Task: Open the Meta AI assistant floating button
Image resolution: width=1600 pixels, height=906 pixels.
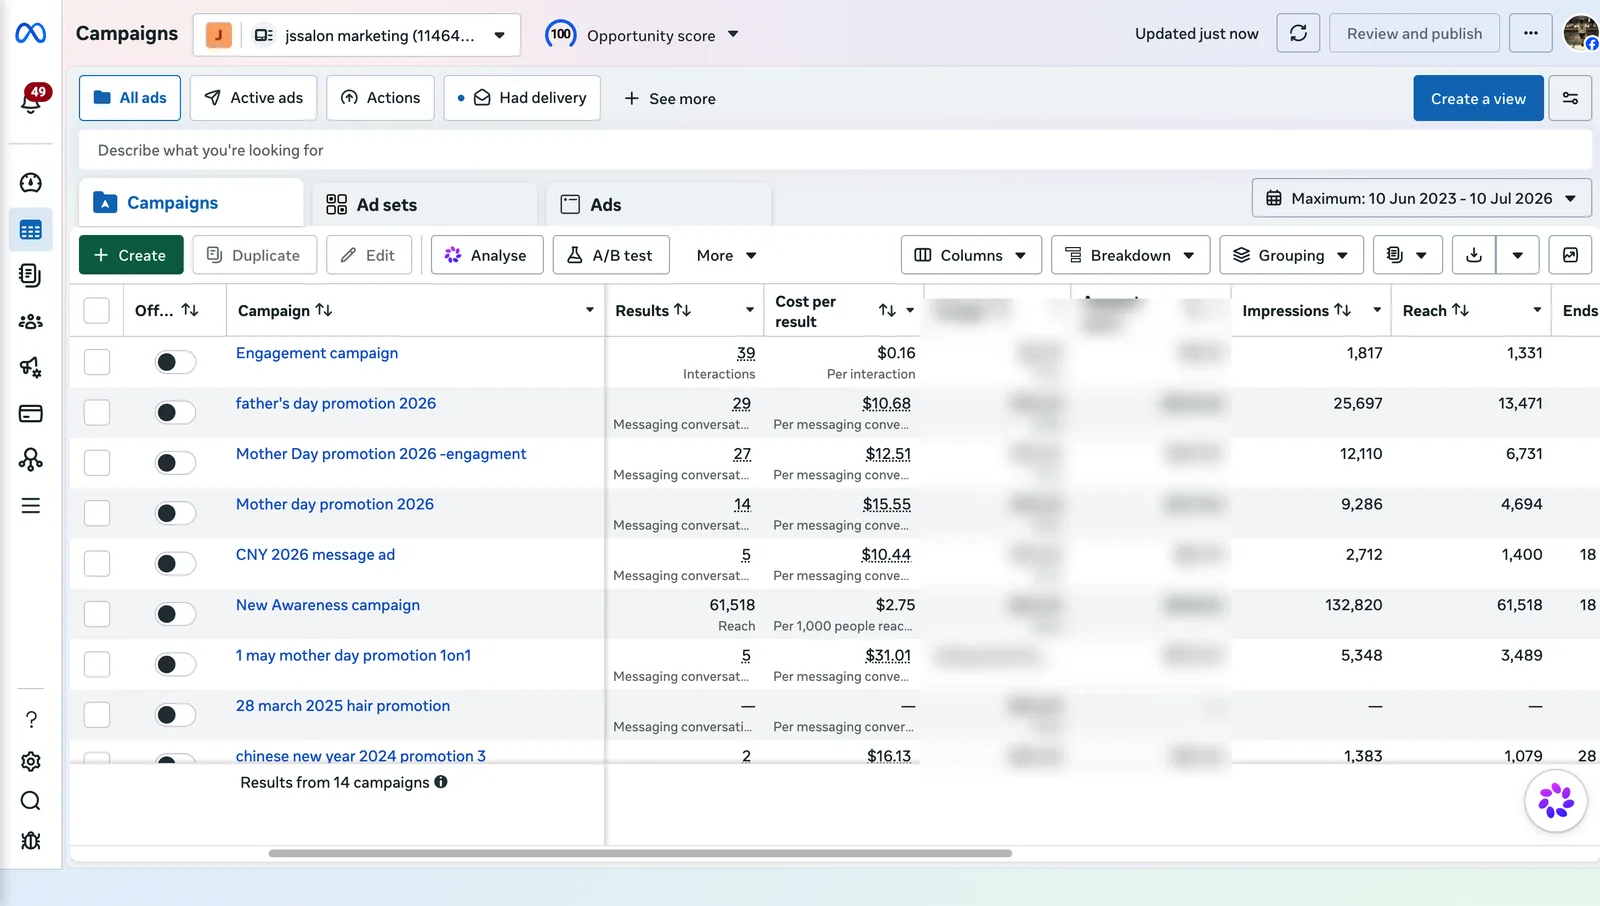Action: coord(1556,801)
